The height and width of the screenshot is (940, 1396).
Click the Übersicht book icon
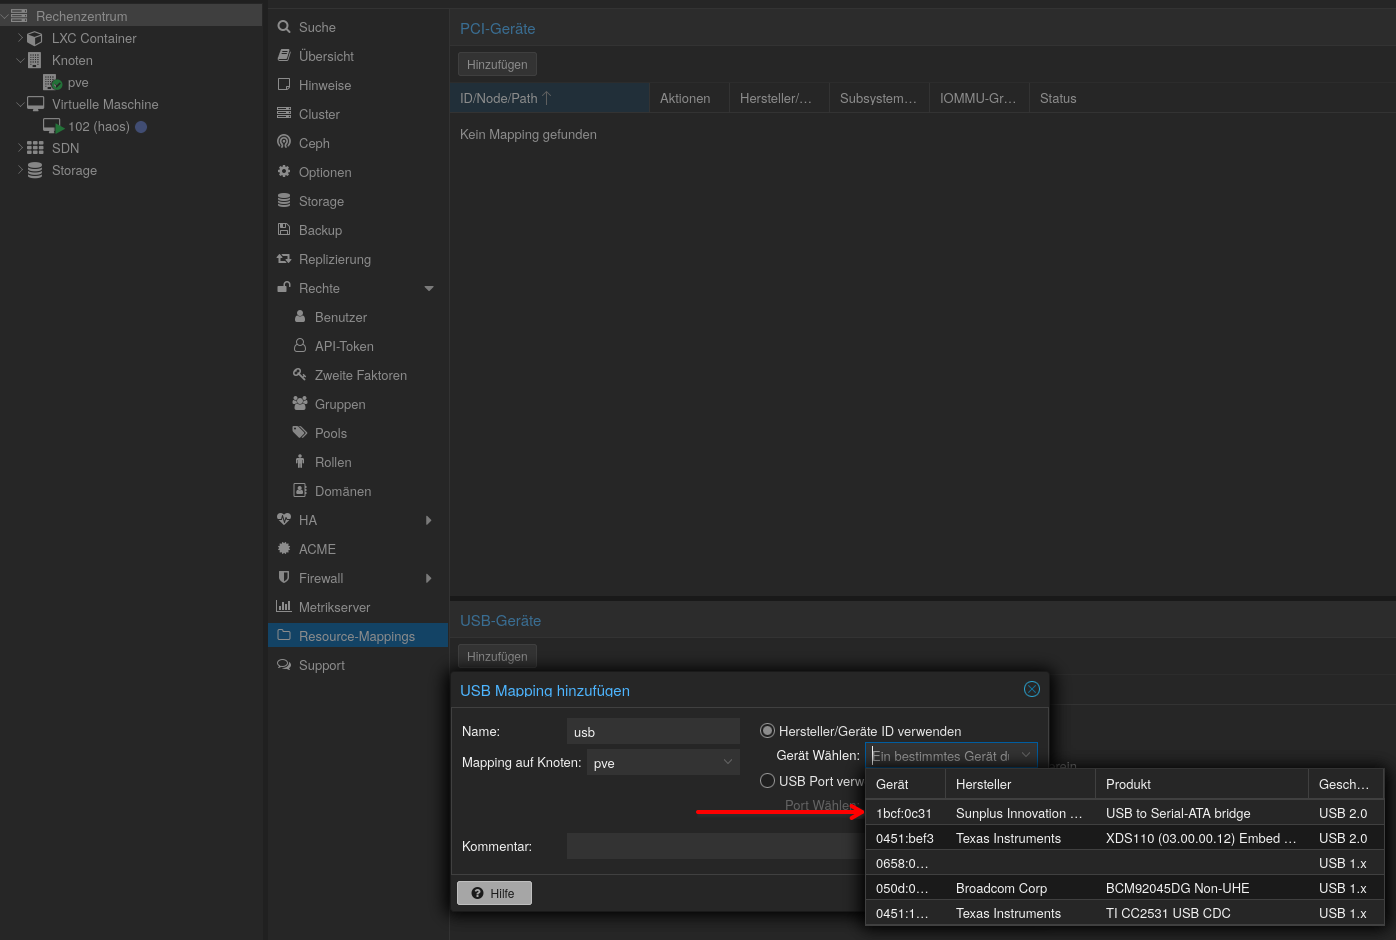click(284, 56)
